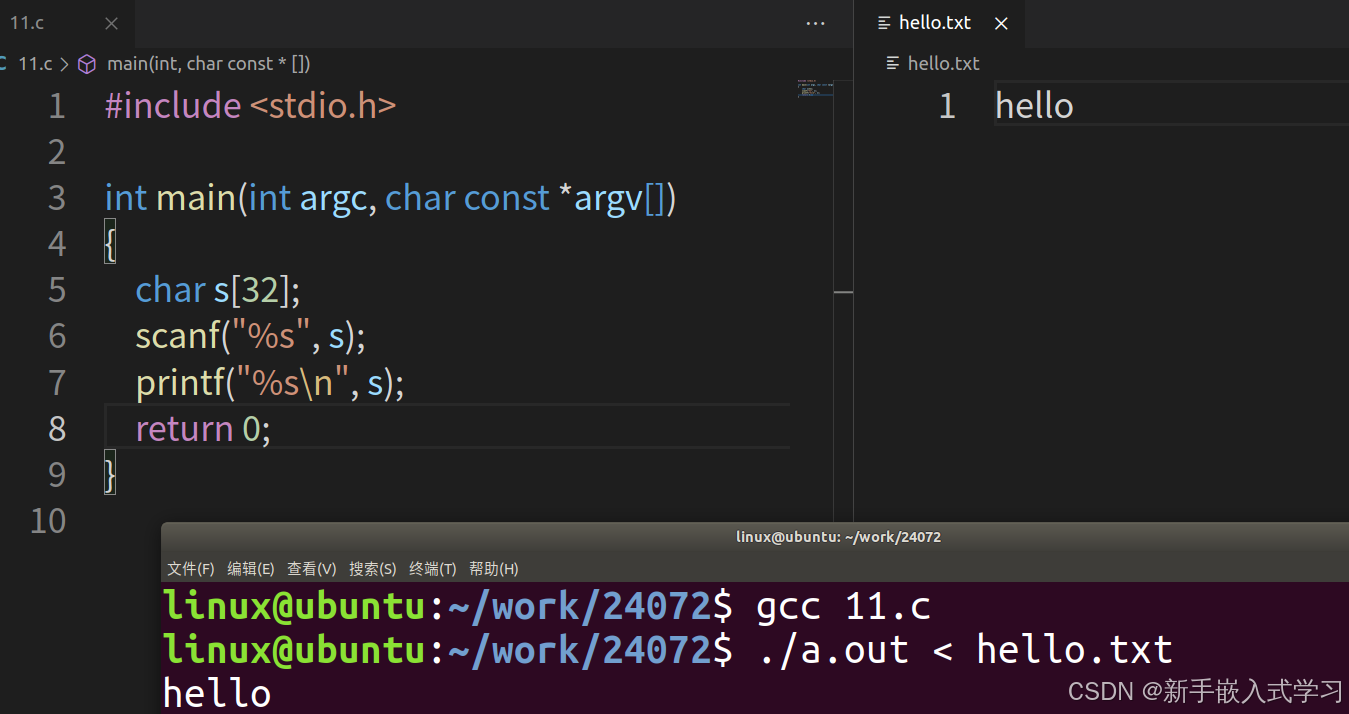Open the editor More Actions ellipsis
This screenshot has height=714, width=1349.
pyautogui.click(x=816, y=24)
